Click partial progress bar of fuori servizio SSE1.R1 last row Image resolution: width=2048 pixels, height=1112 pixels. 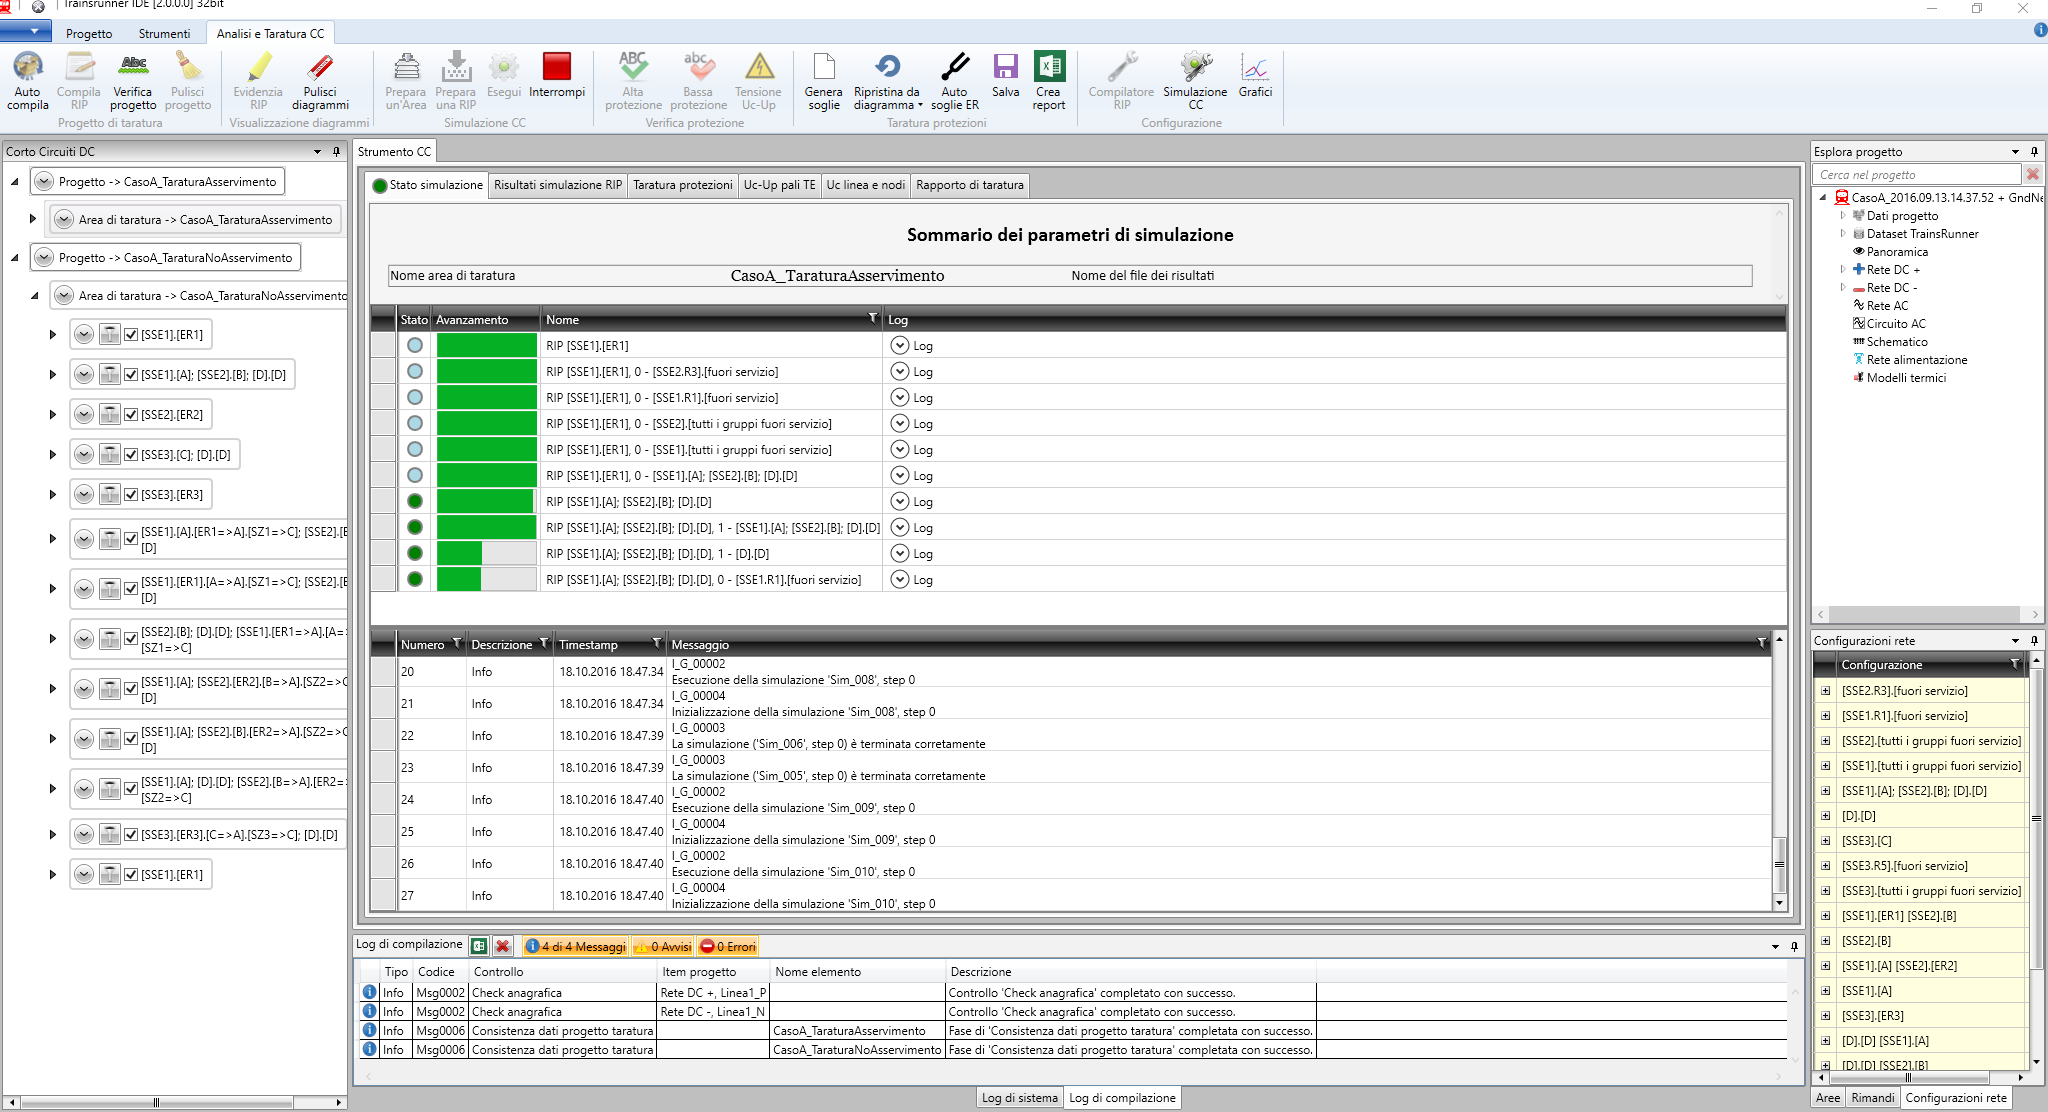click(486, 579)
